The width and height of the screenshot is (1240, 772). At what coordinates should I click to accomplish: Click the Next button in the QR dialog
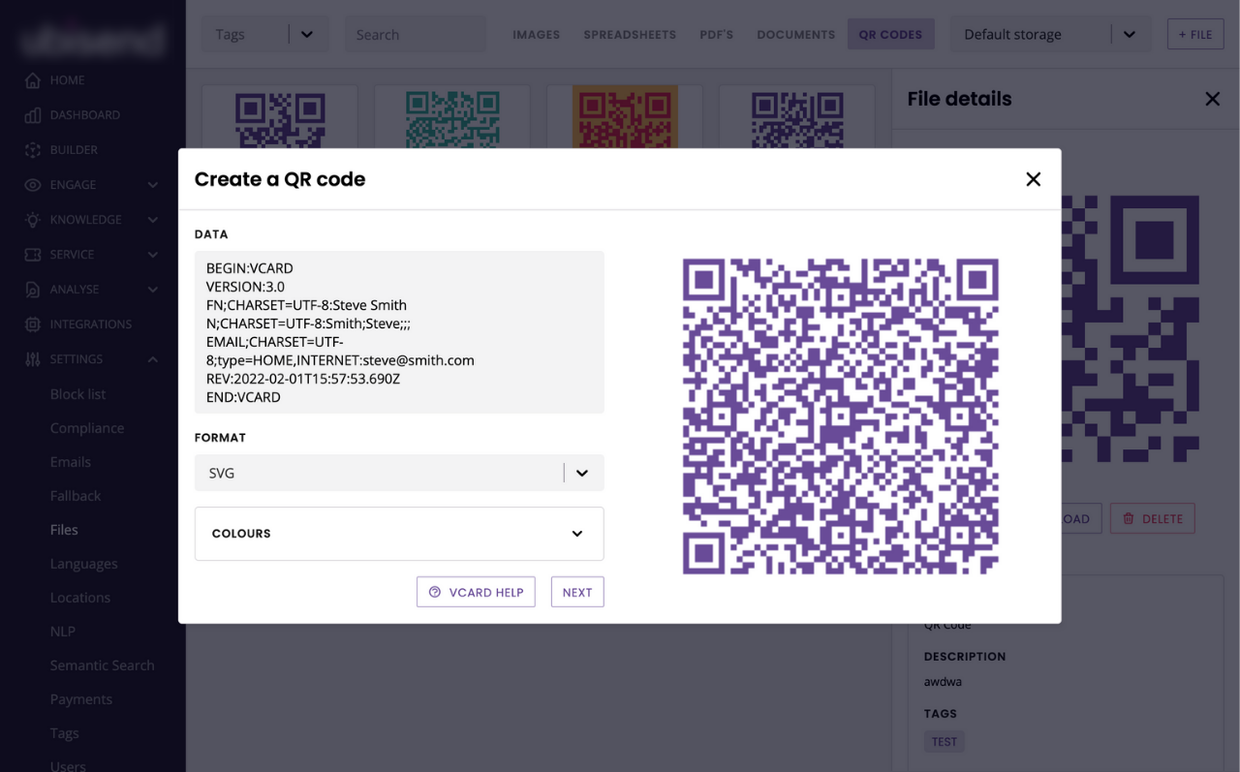(577, 591)
